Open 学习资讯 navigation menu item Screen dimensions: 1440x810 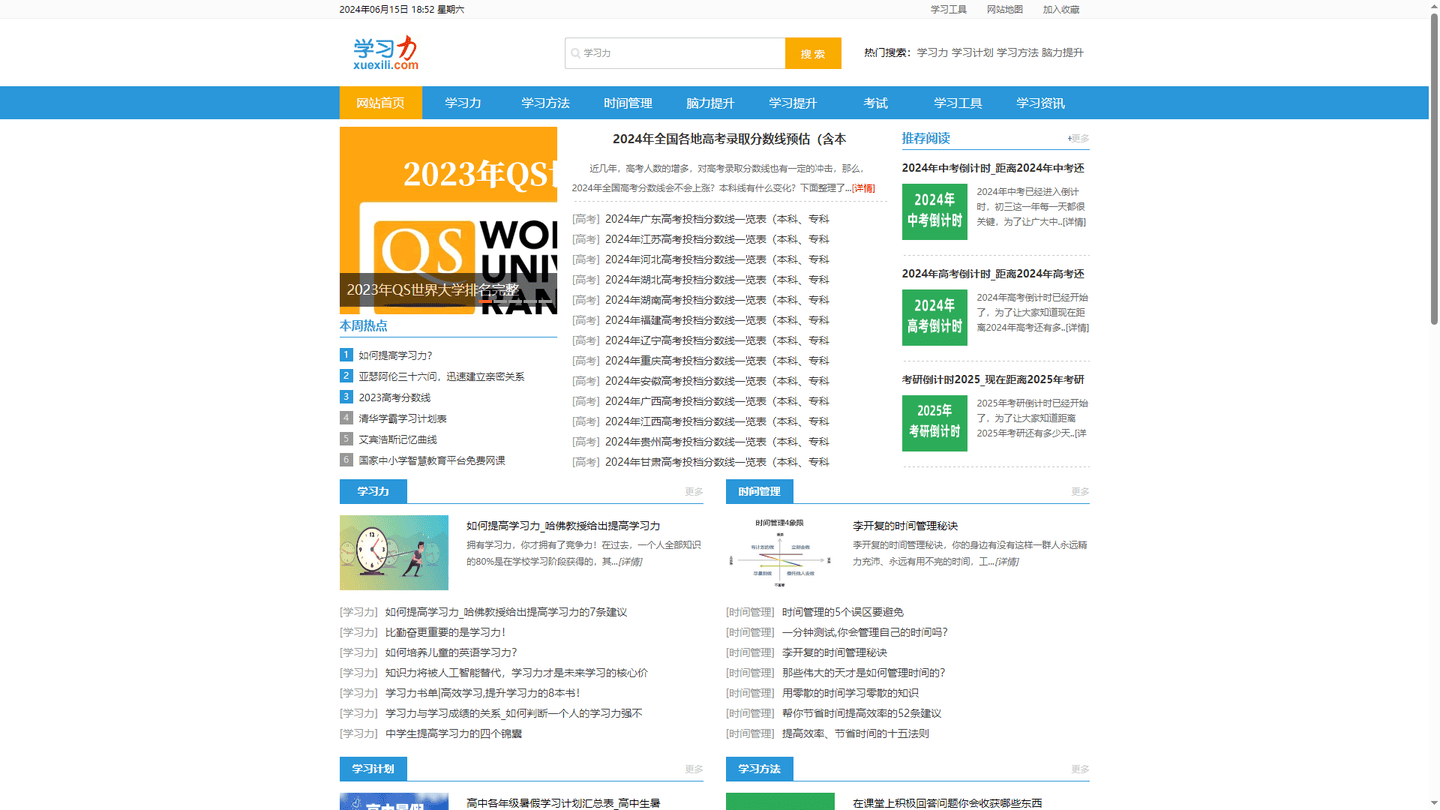(1040, 103)
